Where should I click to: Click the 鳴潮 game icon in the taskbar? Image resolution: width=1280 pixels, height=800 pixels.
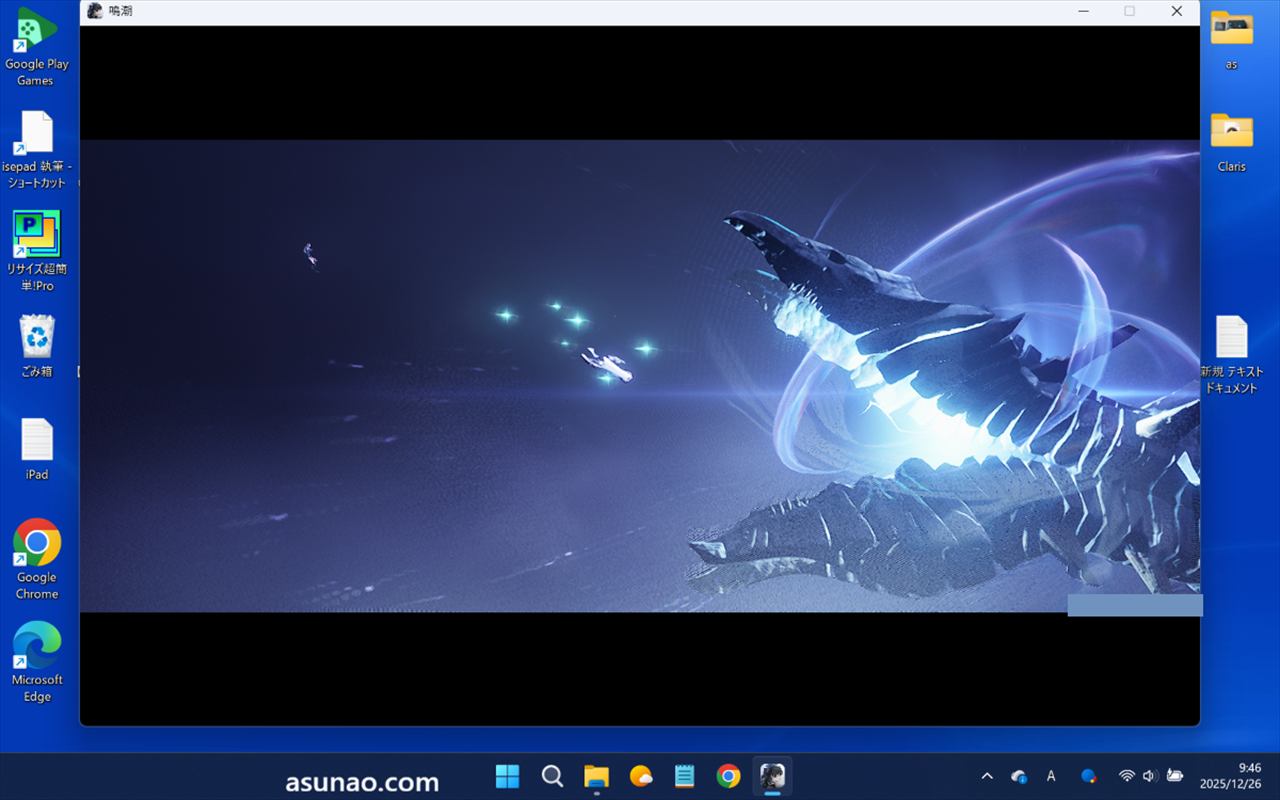pyautogui.click(x=772, y=776)
